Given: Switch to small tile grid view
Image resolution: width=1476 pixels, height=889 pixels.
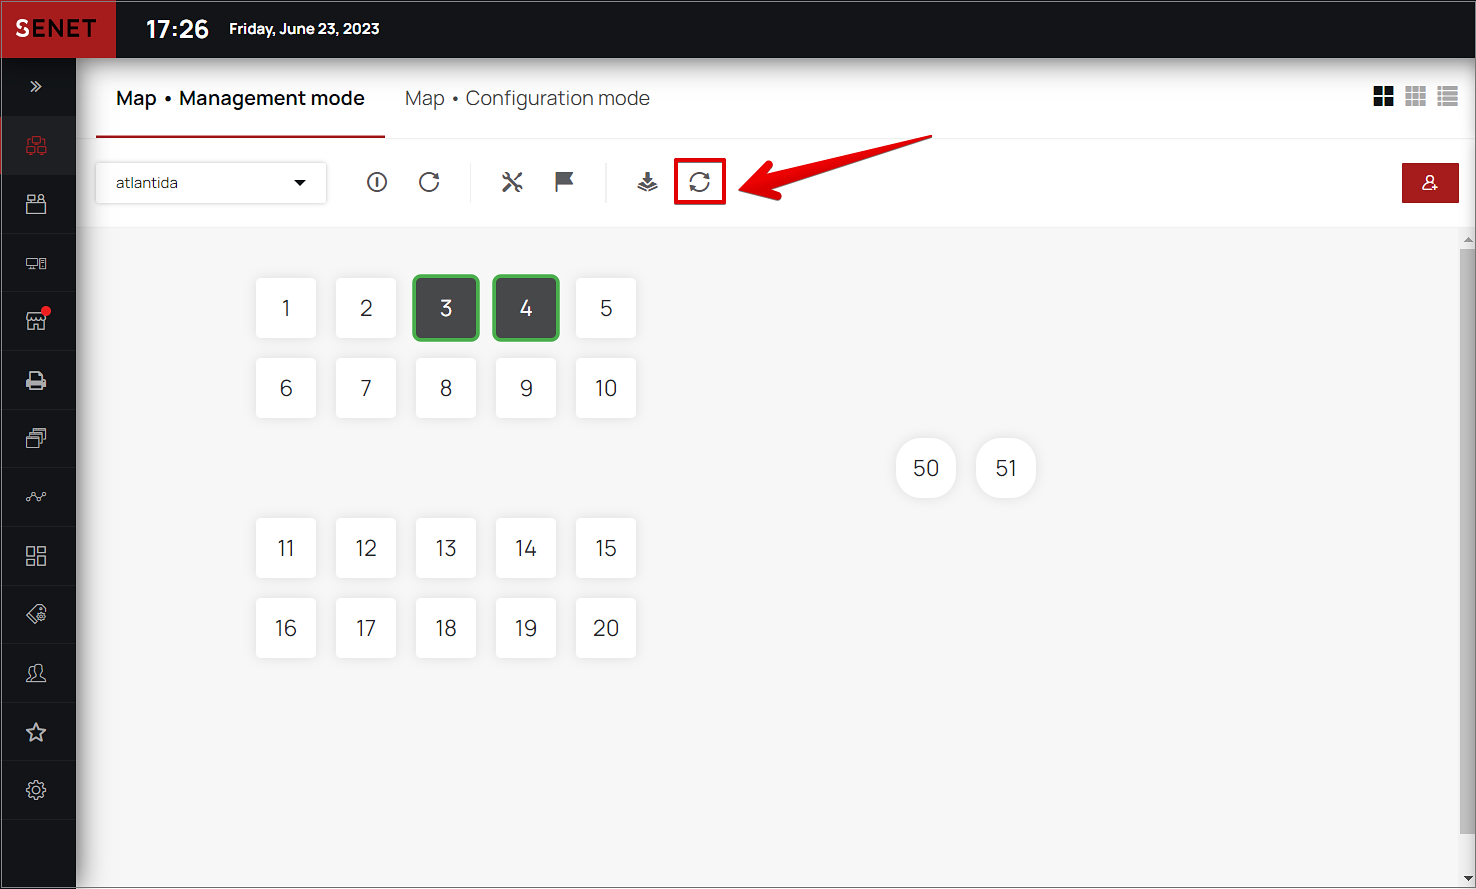Looking at the screenshot, I should point(1415,96).
